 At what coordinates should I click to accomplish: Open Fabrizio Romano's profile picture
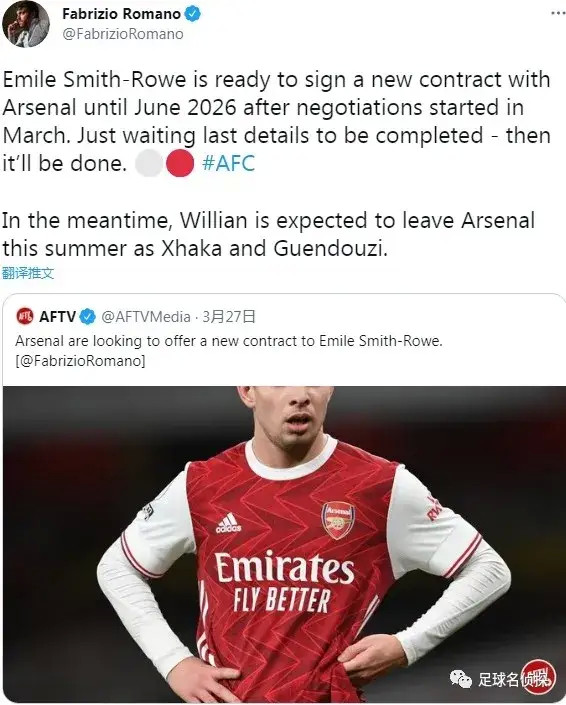tap(26, 23)
